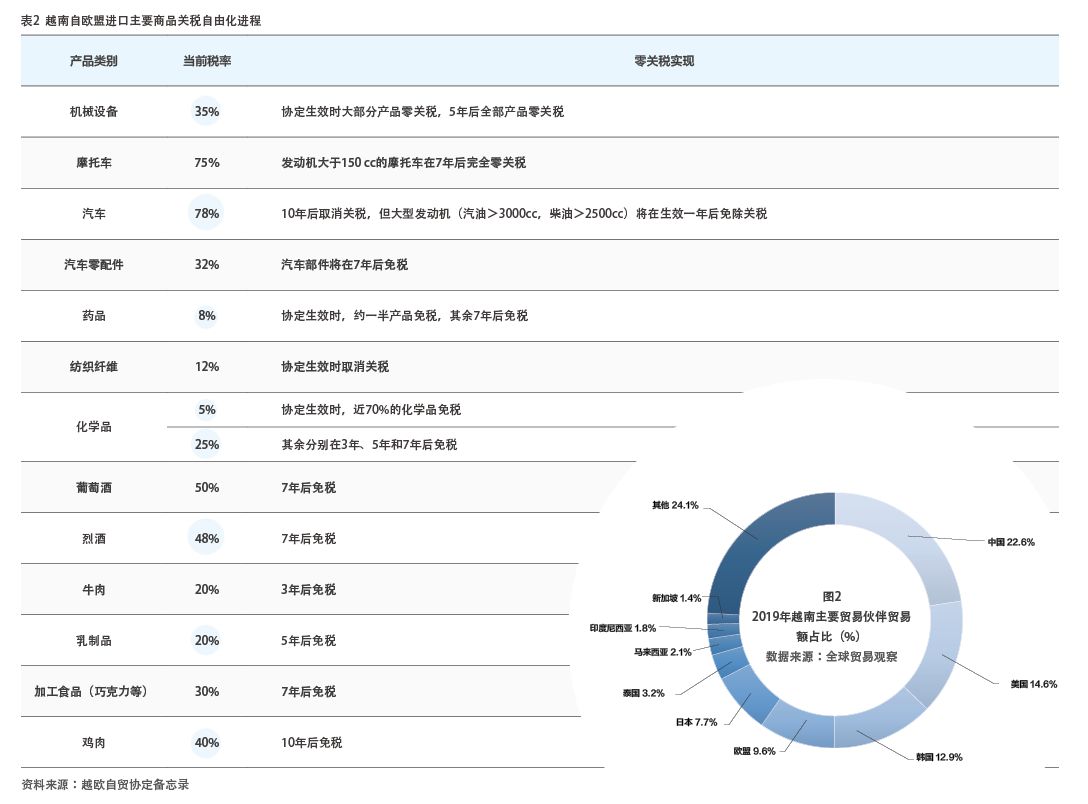
Task: Click the 30% tax rate value
Action: pos(207,692)
